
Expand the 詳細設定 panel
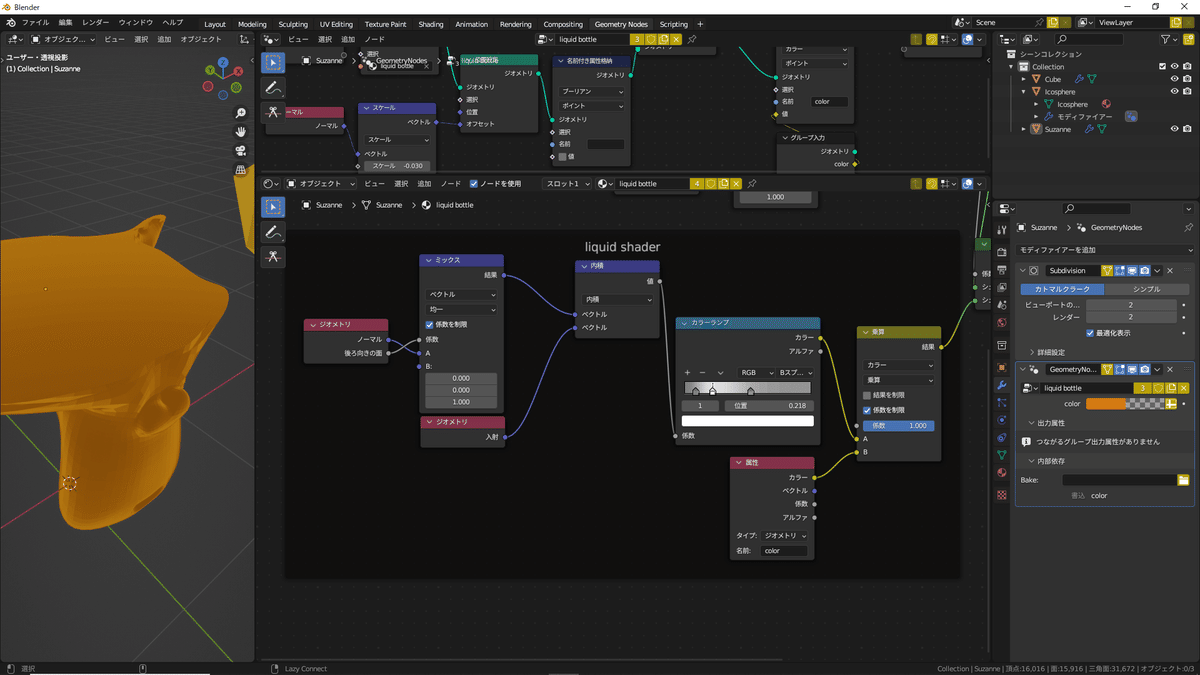coord(1050,353)
